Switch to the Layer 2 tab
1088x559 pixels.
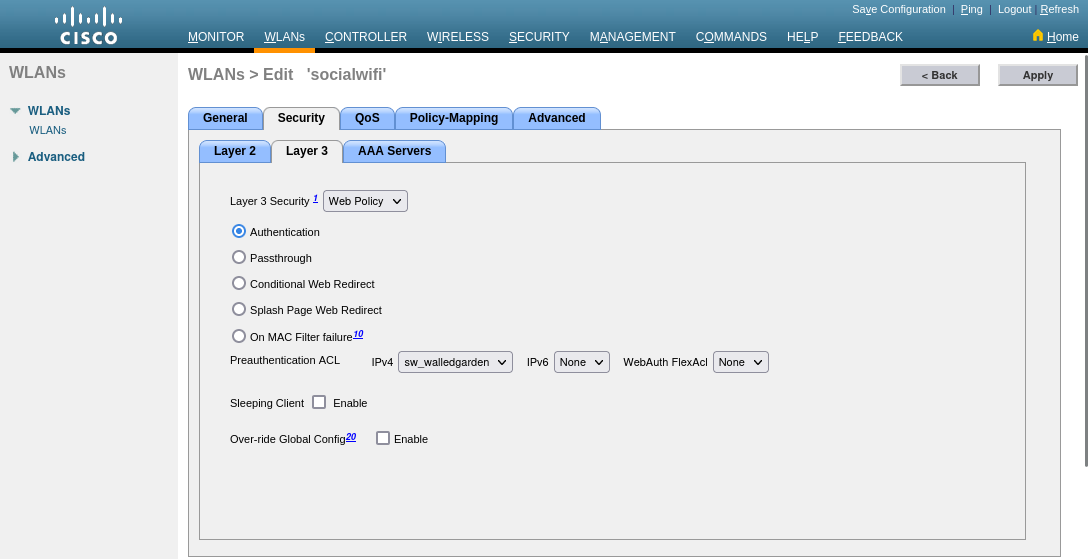[235, 151]
